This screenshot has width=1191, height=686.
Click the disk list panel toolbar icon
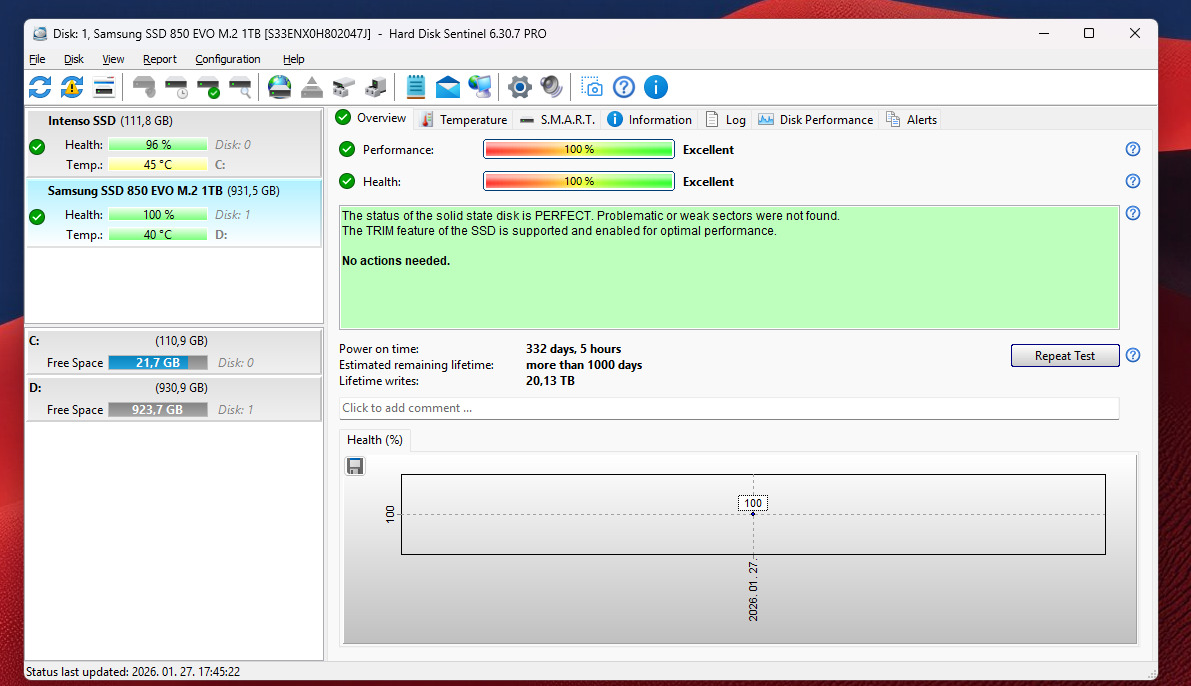104,87
